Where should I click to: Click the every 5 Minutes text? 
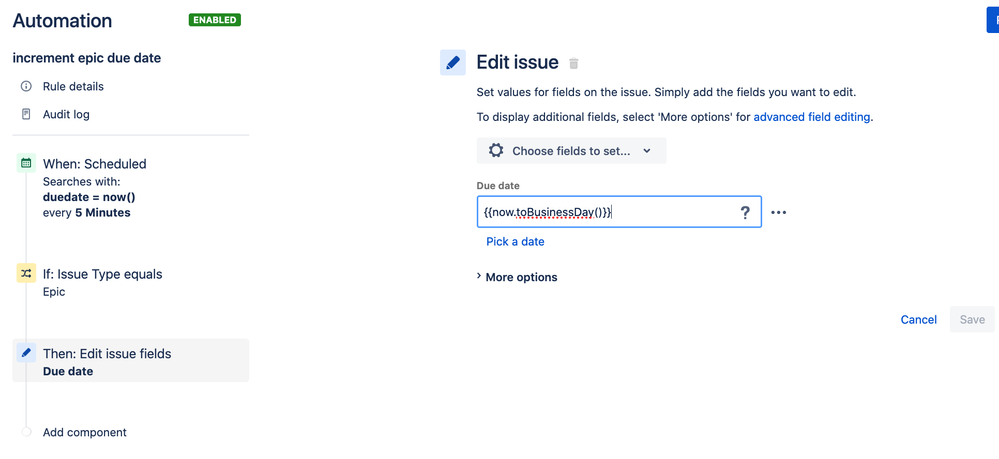(87, 212)
